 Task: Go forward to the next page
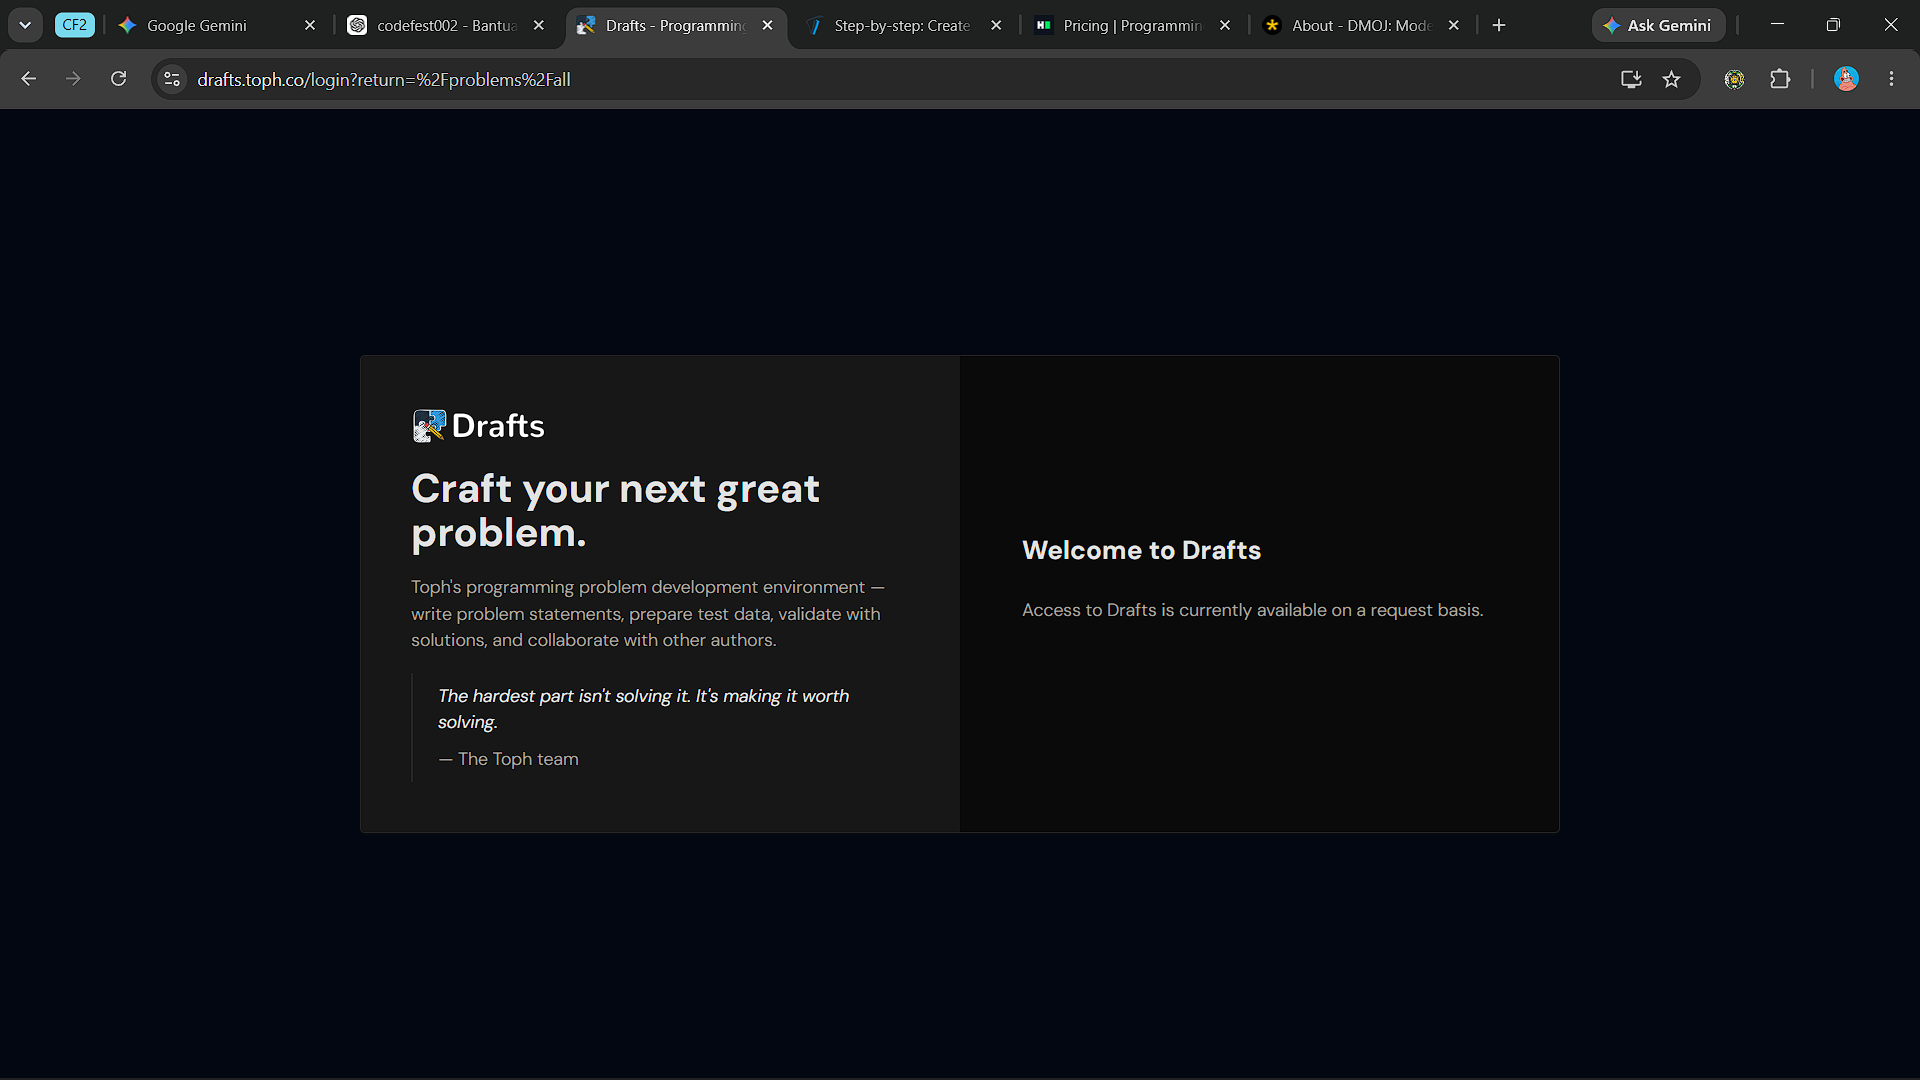pyautogui.click(x=73, y=79)
